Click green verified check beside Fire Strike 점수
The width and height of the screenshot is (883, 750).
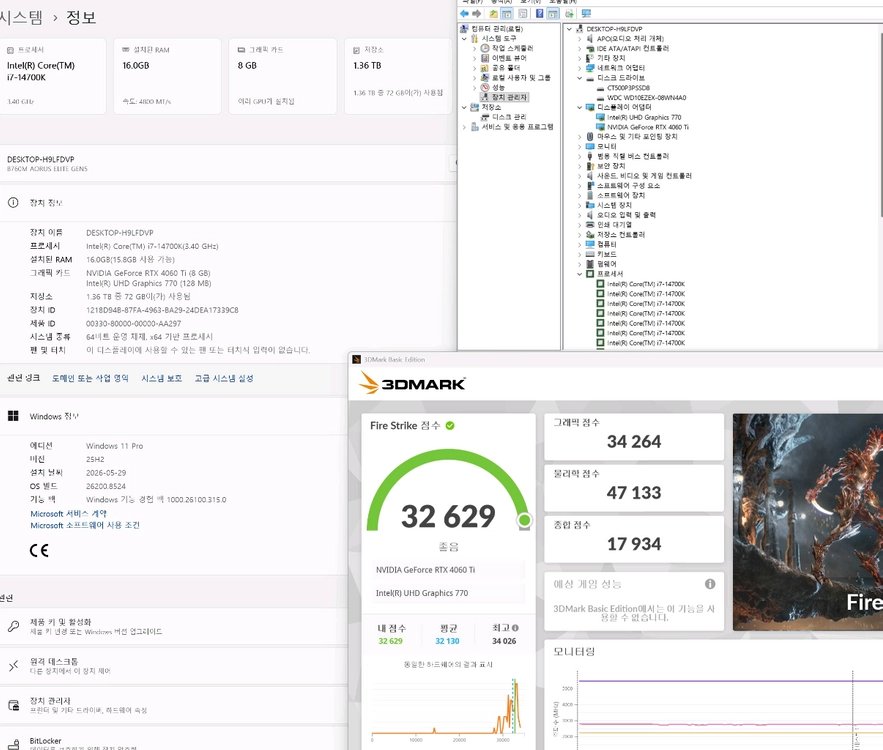(x=450, y=426)
